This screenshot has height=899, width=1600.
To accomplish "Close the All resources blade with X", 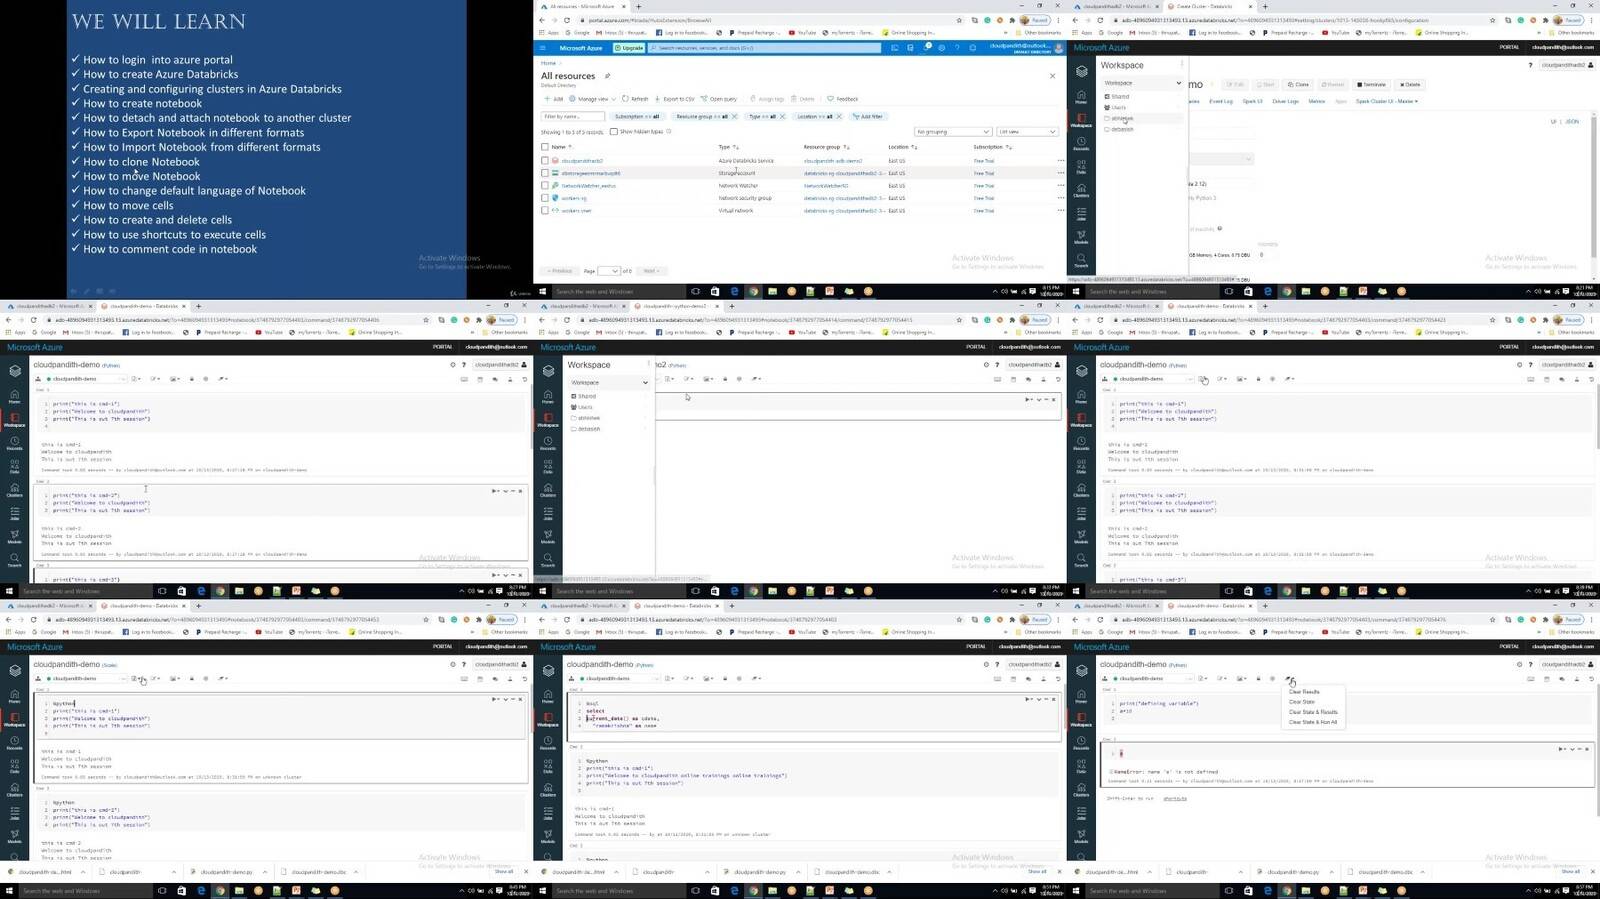I will click(1052, 76).
